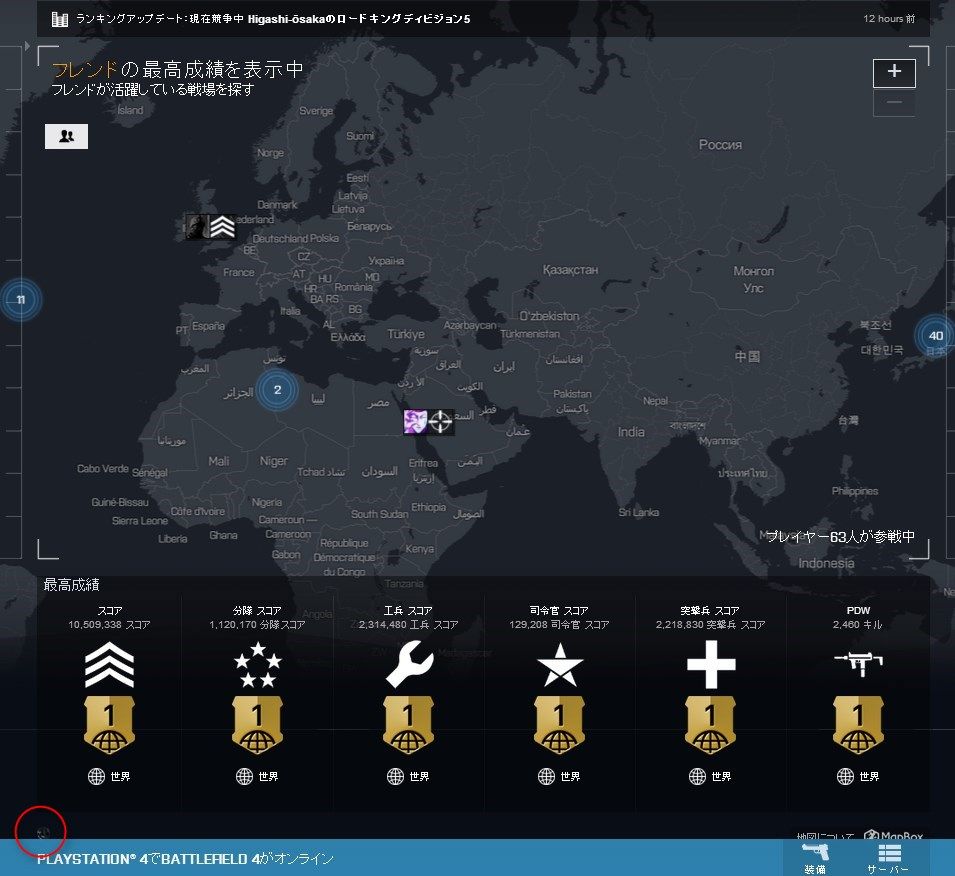Click the '2,460 キル' value
Image resolution: width=955 pixels, height=876 pixels.
click(x=858, y=625)
